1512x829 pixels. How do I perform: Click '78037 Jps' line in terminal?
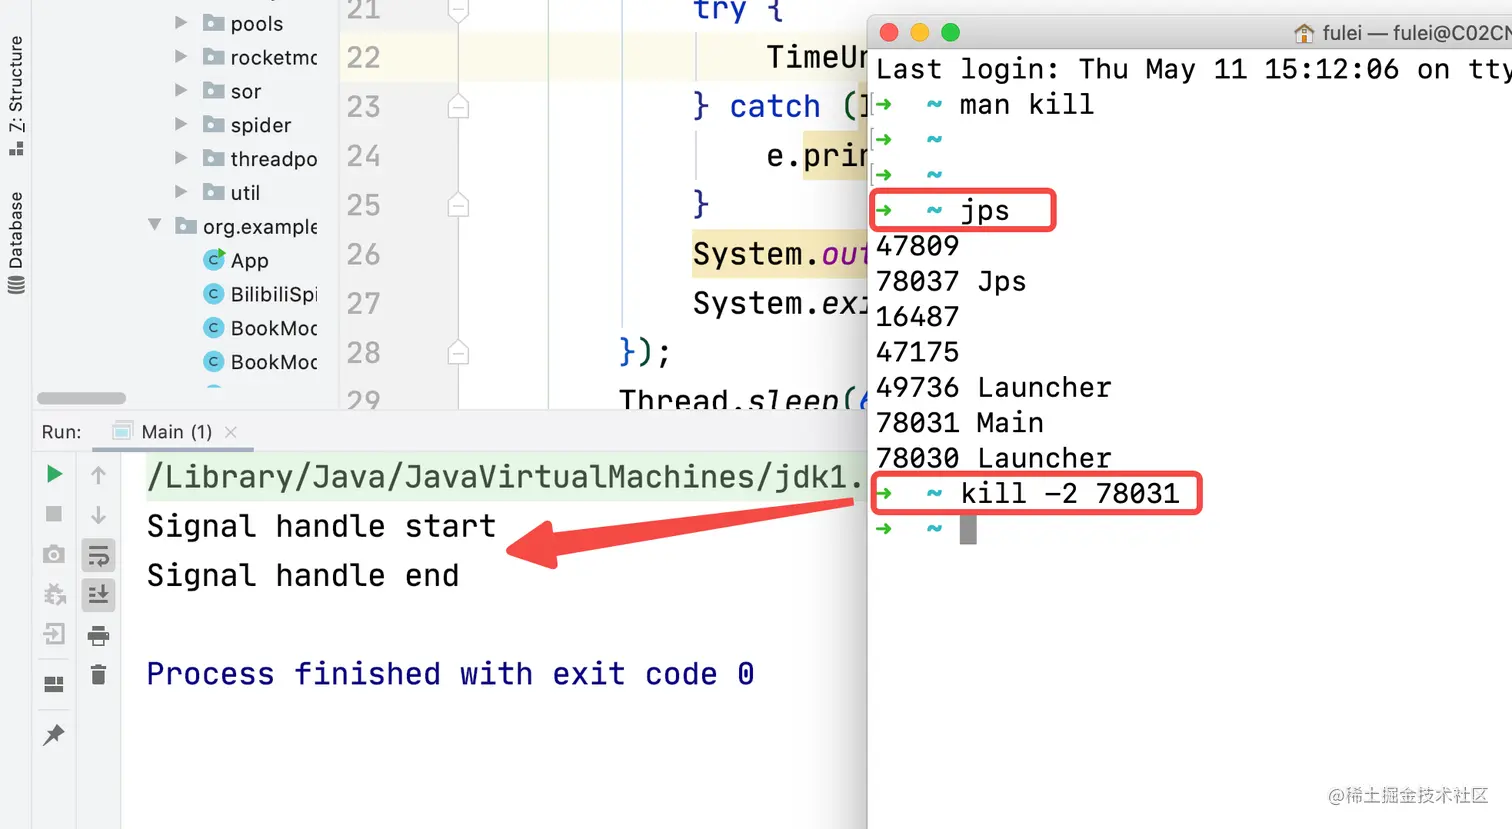click(x=951, y=281)
